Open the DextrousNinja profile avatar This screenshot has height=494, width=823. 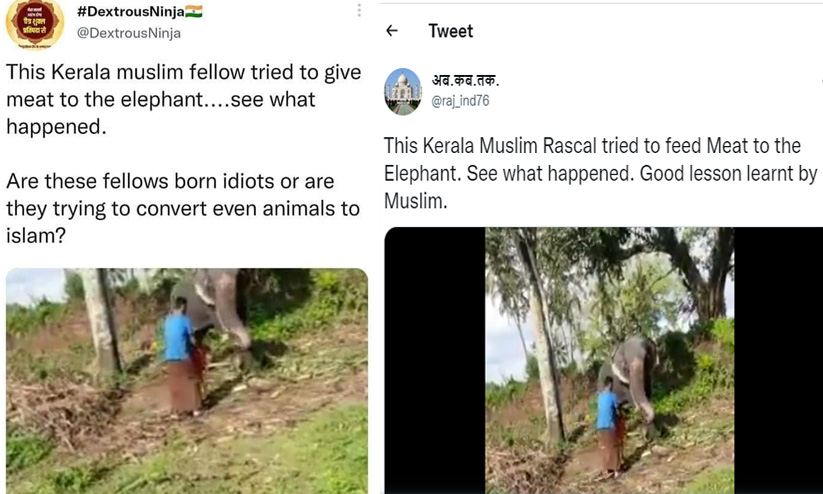[34, 22]
